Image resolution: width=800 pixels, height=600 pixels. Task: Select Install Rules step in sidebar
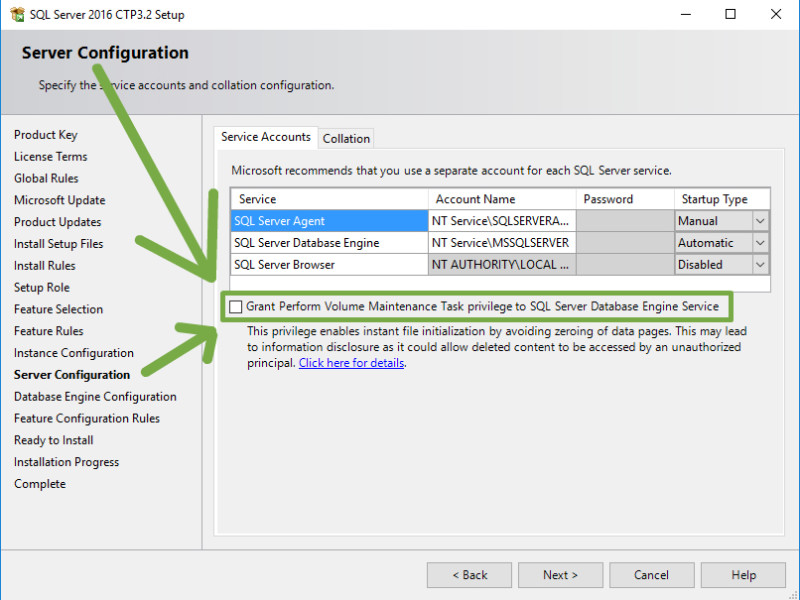tap(45, 266)
